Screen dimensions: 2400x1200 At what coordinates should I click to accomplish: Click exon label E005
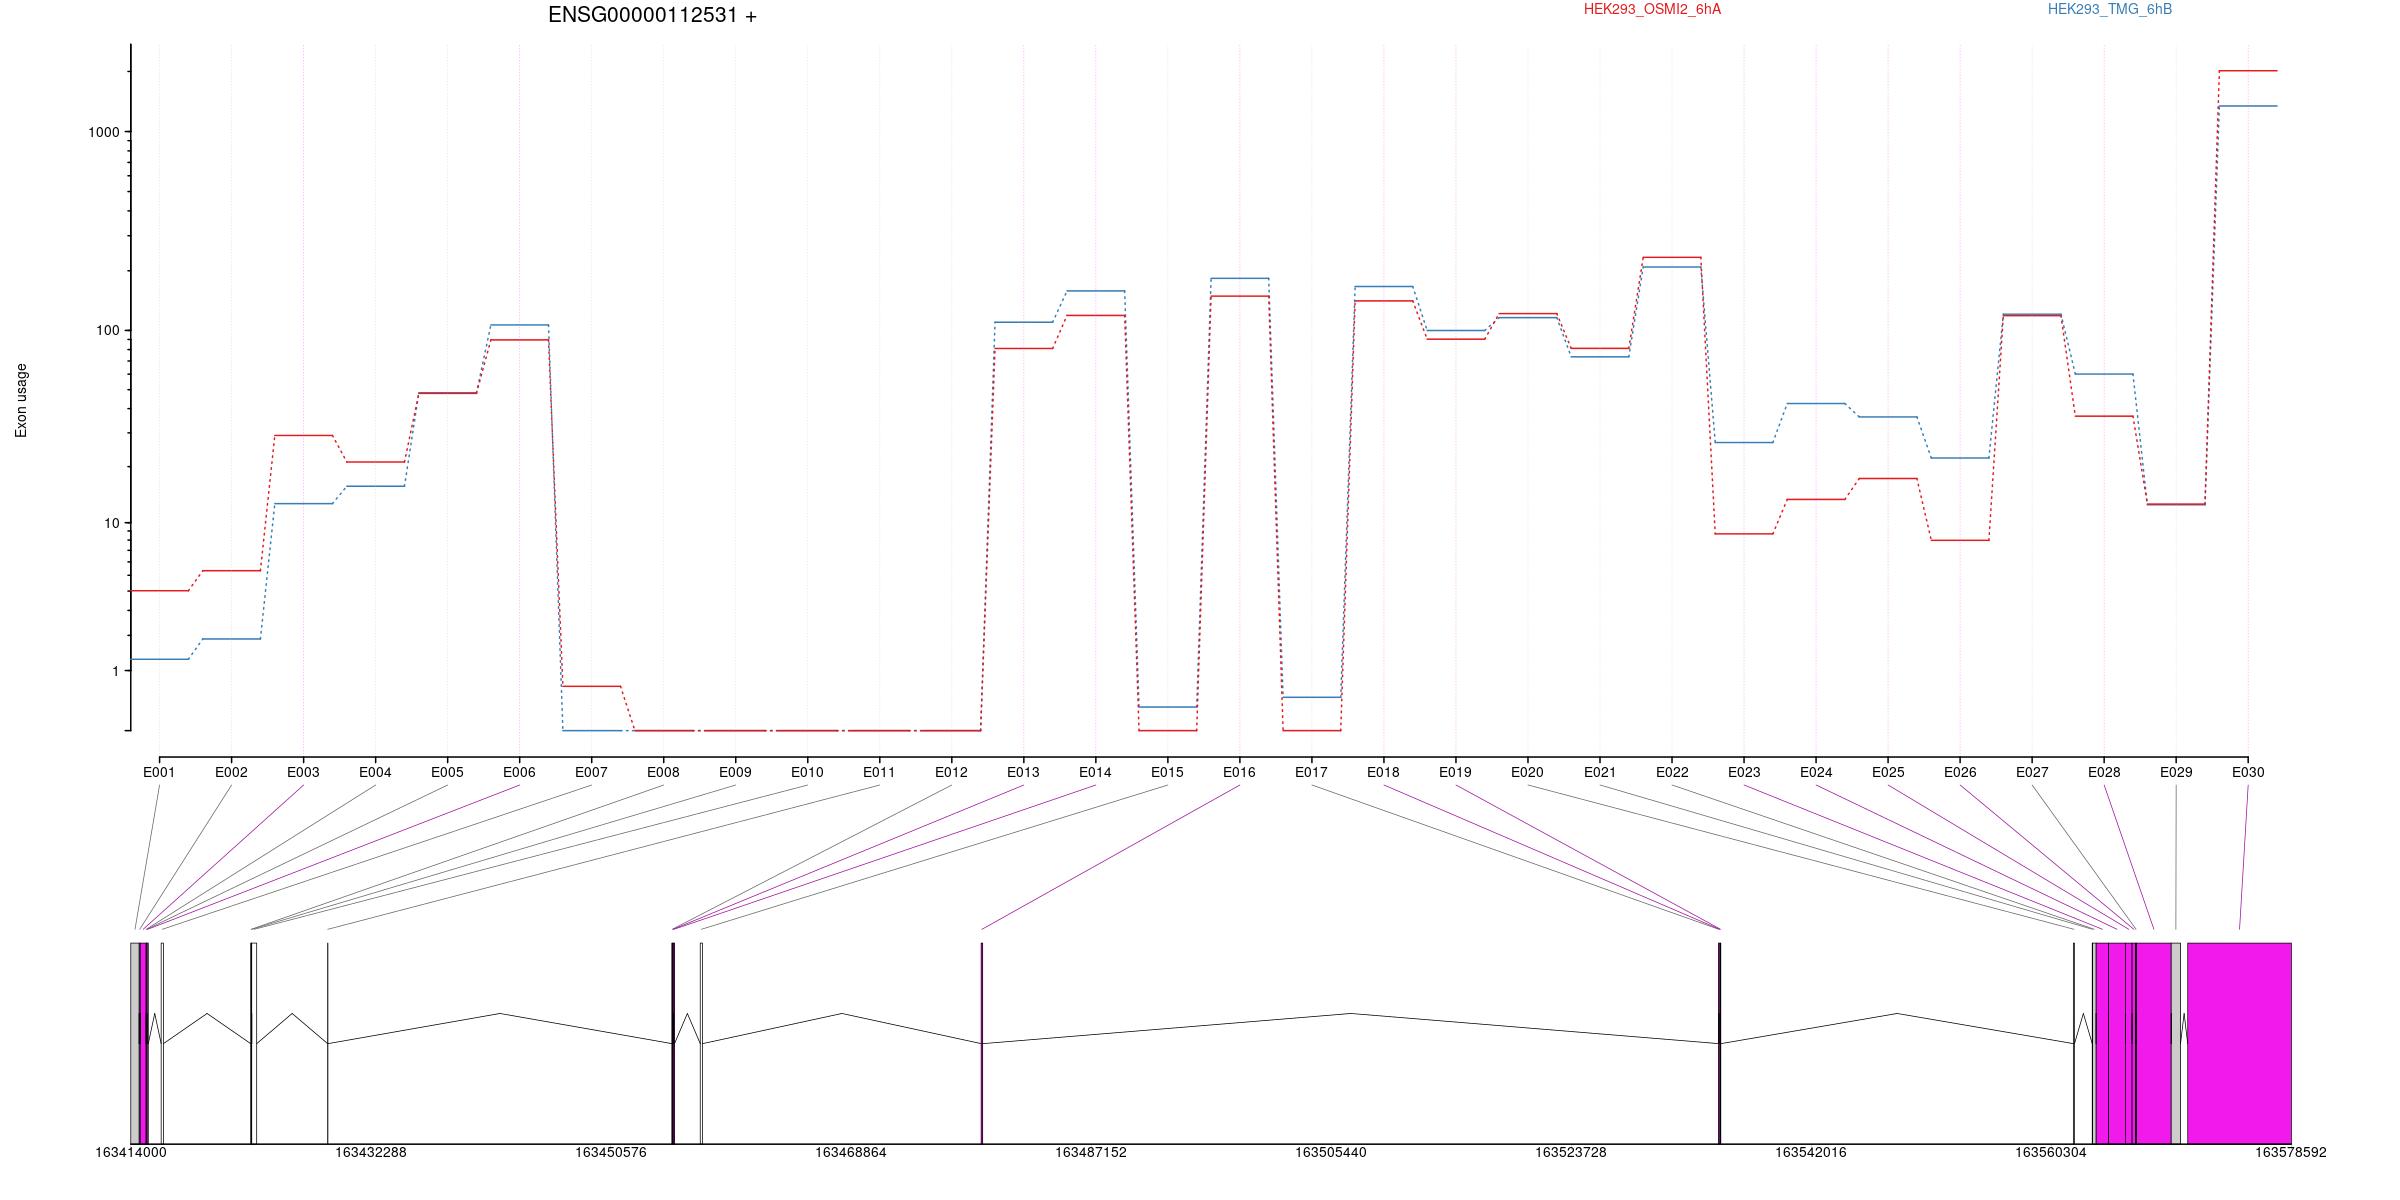click(x=447, y=772)
